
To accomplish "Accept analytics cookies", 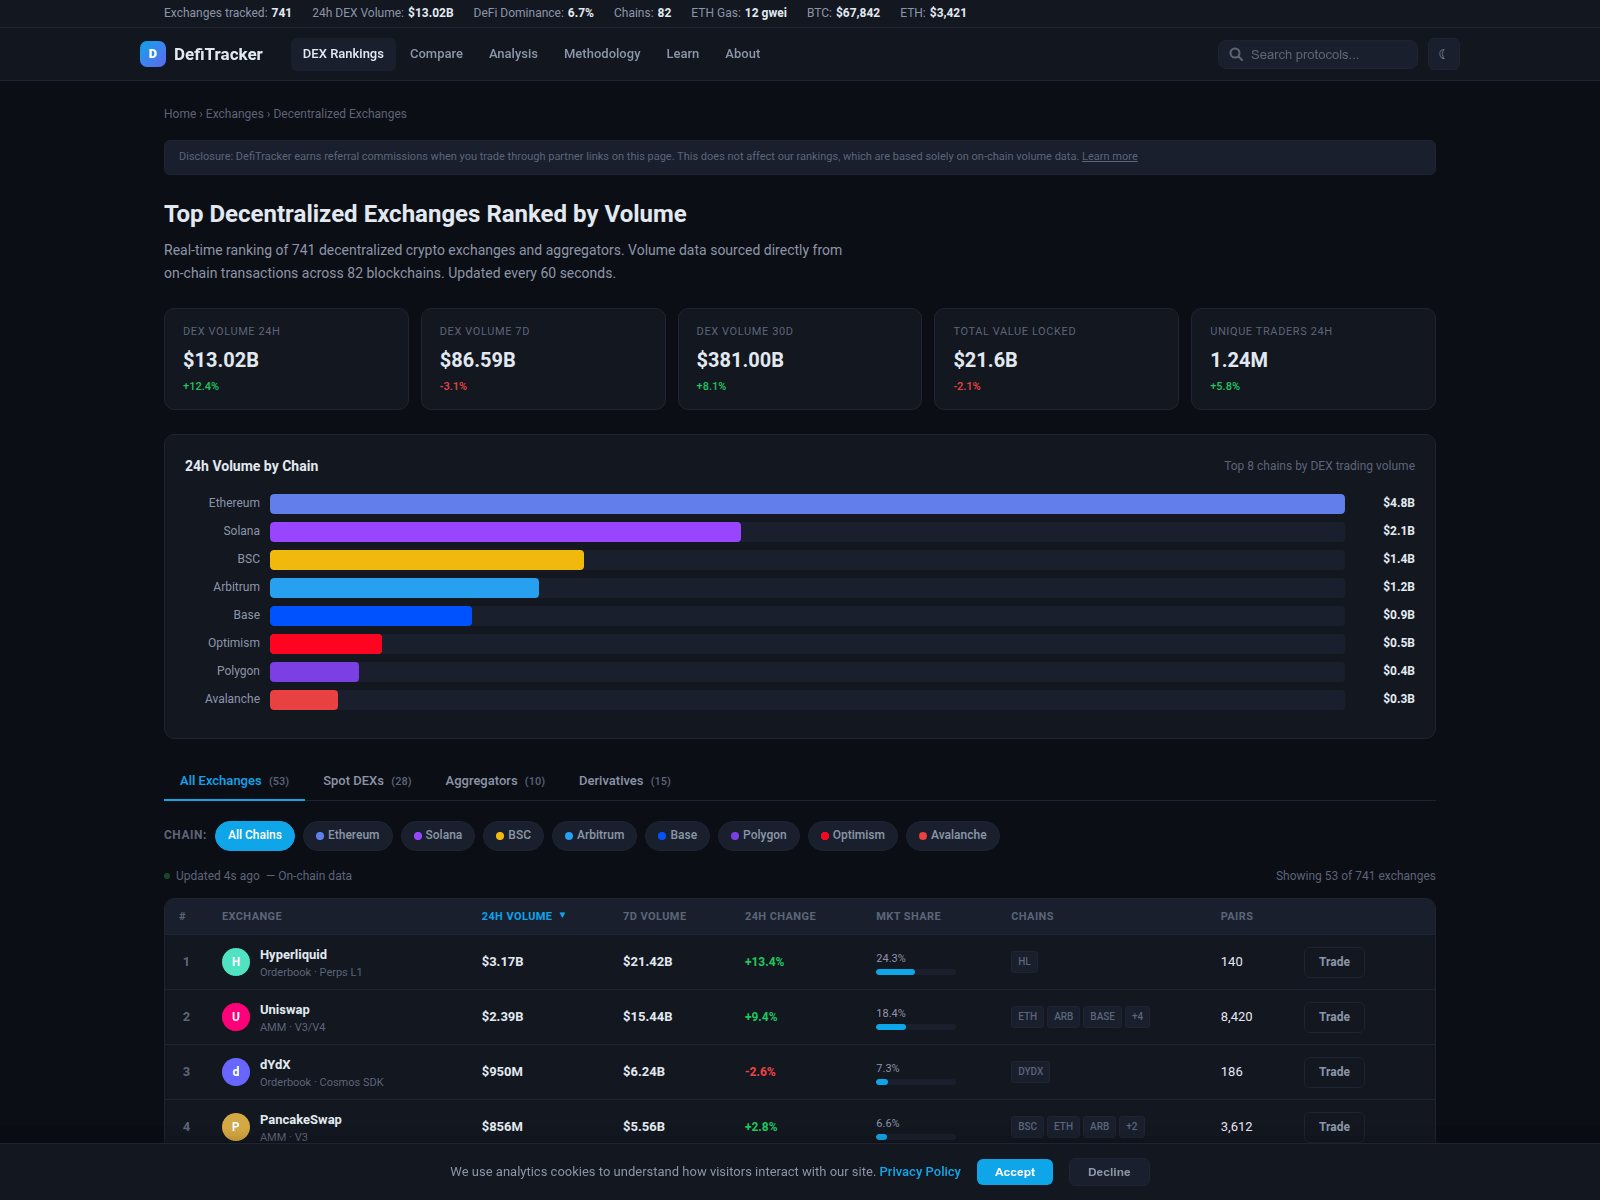I will [1015, 1172].
